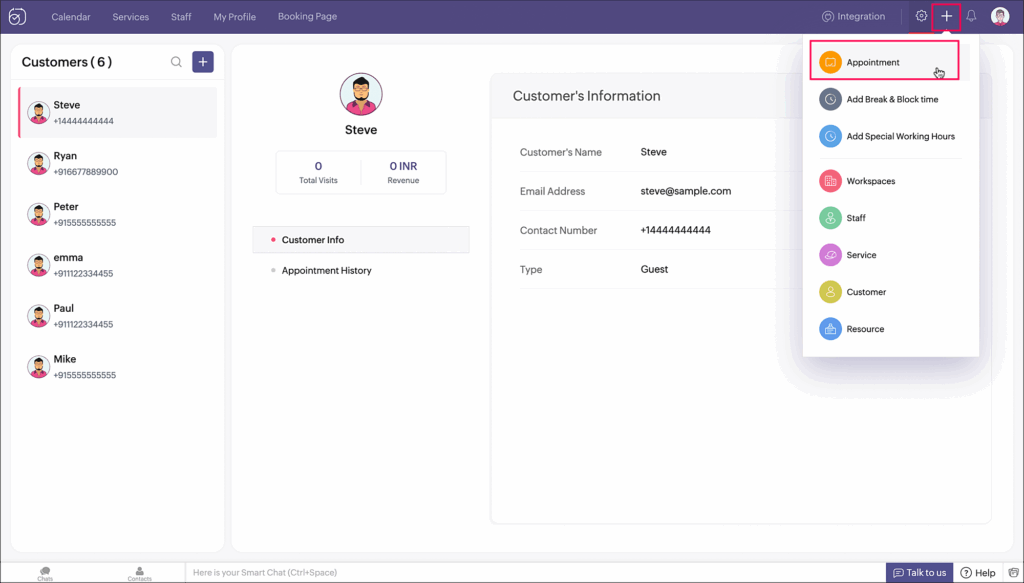Click Peter's avatar in customer list
The height and width of the screenshot is (583, 1024).
tap(39, 214)
